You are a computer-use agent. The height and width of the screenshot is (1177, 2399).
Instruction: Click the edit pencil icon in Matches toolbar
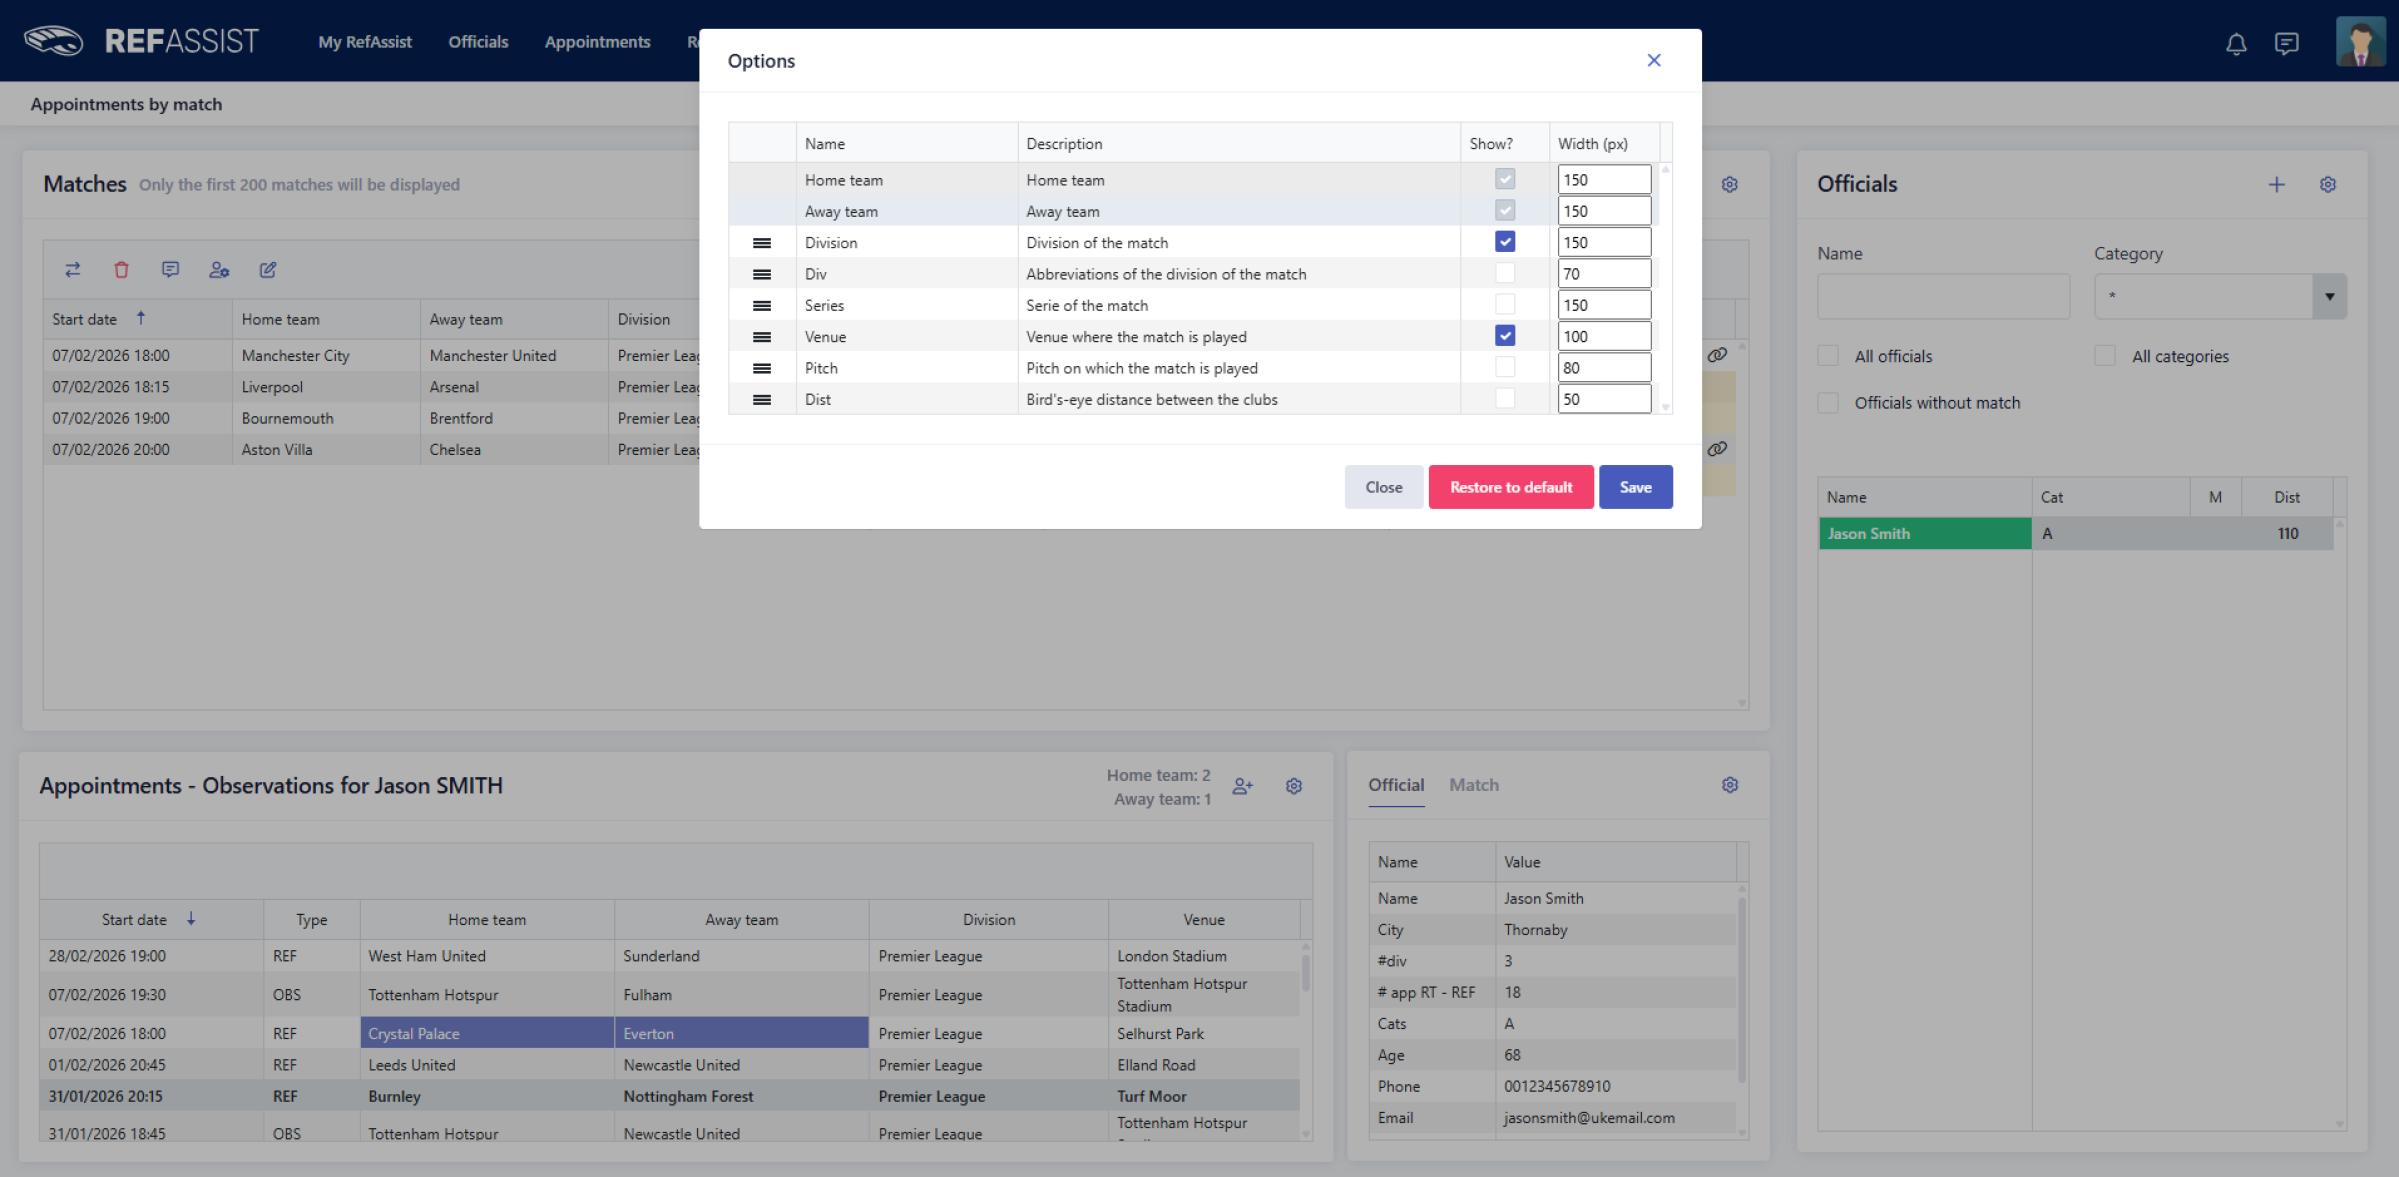coord(267,270)
